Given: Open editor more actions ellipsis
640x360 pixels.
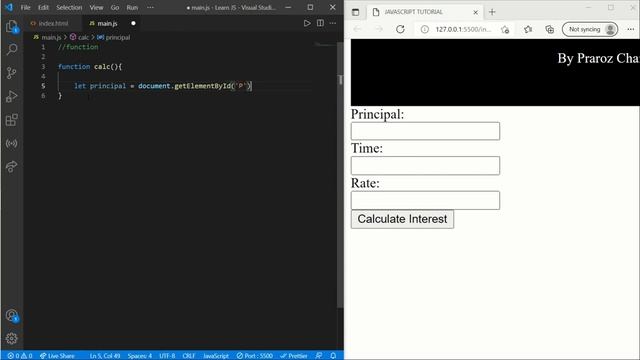Looking at the screenshot, I should click(x=333, y=23).
